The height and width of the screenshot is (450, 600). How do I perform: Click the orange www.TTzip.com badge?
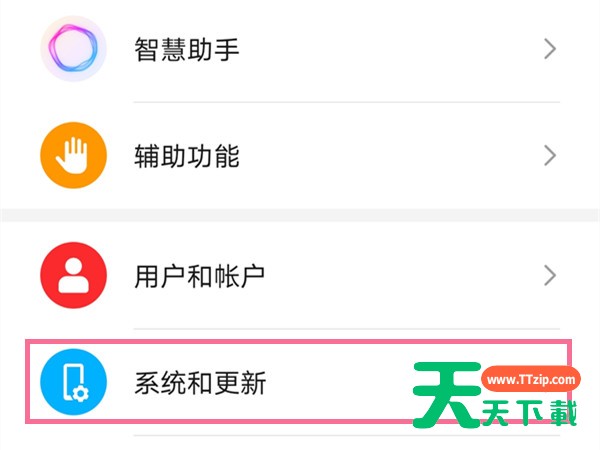(531, 379)
